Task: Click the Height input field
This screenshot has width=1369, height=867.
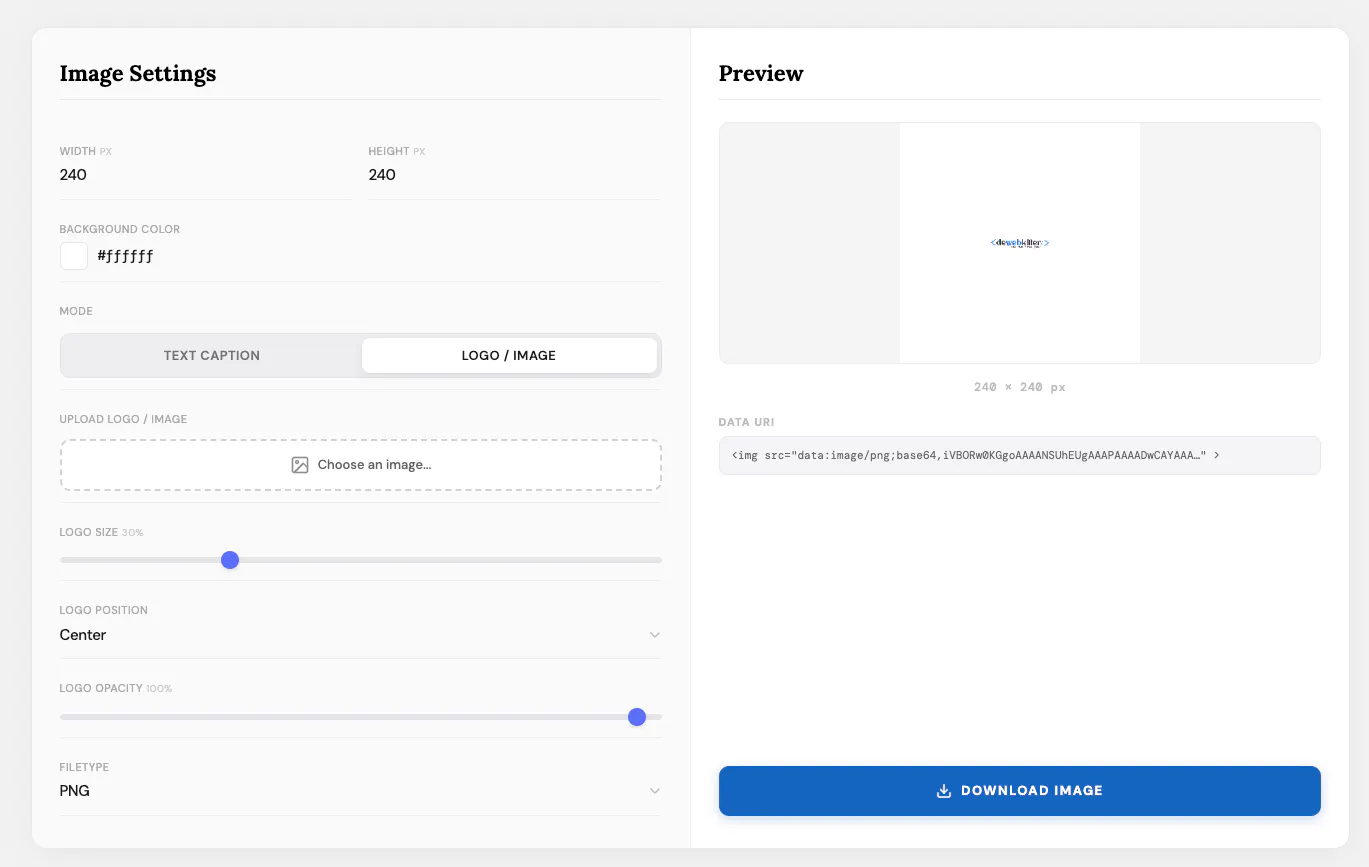Action: (514, 175)
